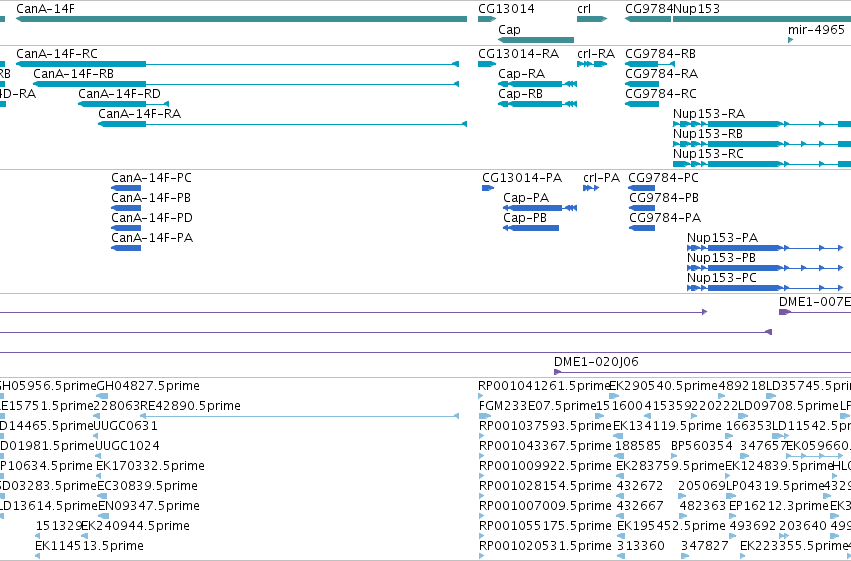Open the Nup153-PB protein
The image size is (851, 561).
click(x=765, y=268)
